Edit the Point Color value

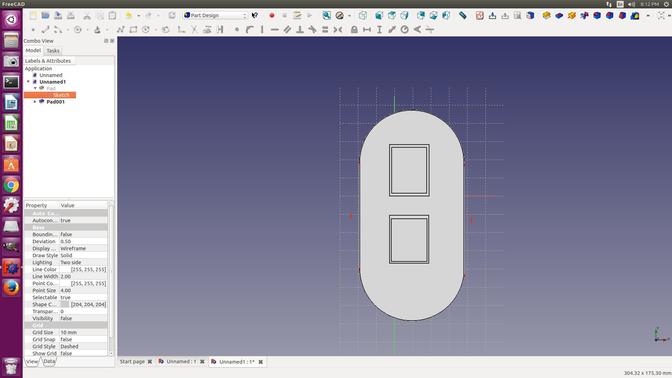[x=83, y=283]
